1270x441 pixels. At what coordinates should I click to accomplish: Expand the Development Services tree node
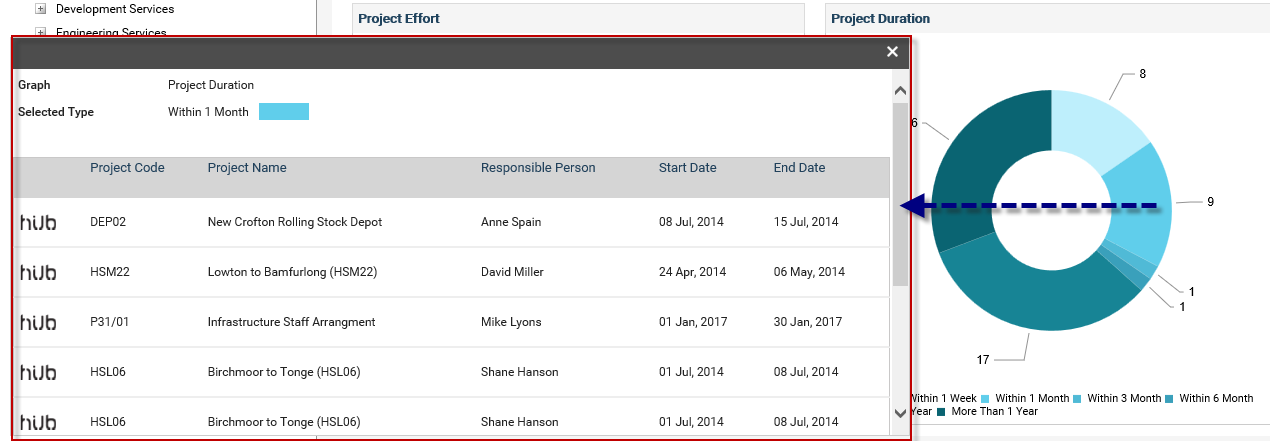coord(41,9)
